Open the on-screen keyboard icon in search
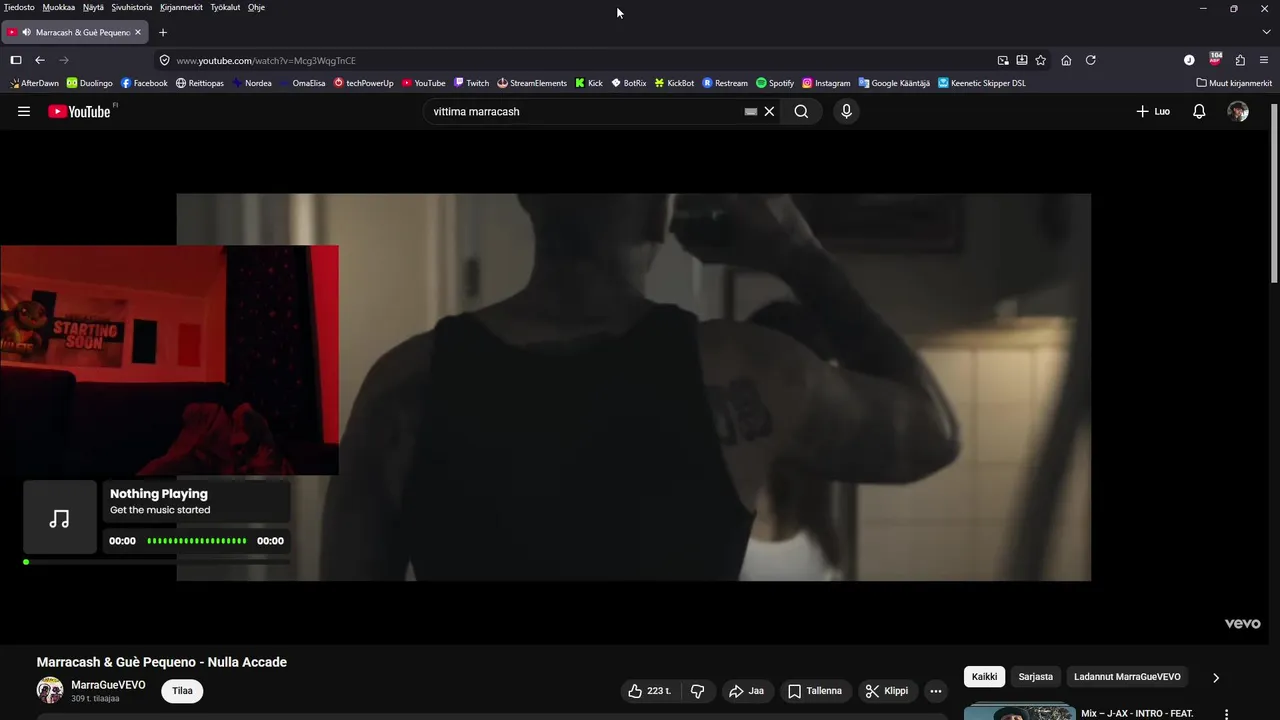 (x=751, y=112)
